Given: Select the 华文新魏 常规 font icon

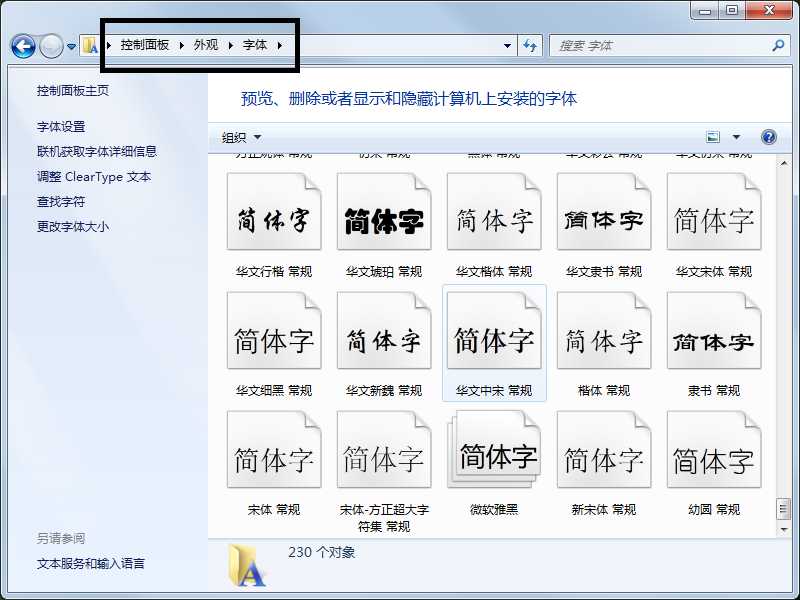Looking at the screenshot, I should (x=384, y=331).
